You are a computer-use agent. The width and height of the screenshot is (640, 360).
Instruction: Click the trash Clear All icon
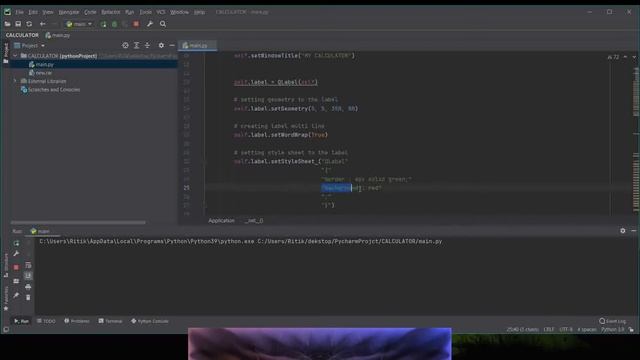point(28,298)
